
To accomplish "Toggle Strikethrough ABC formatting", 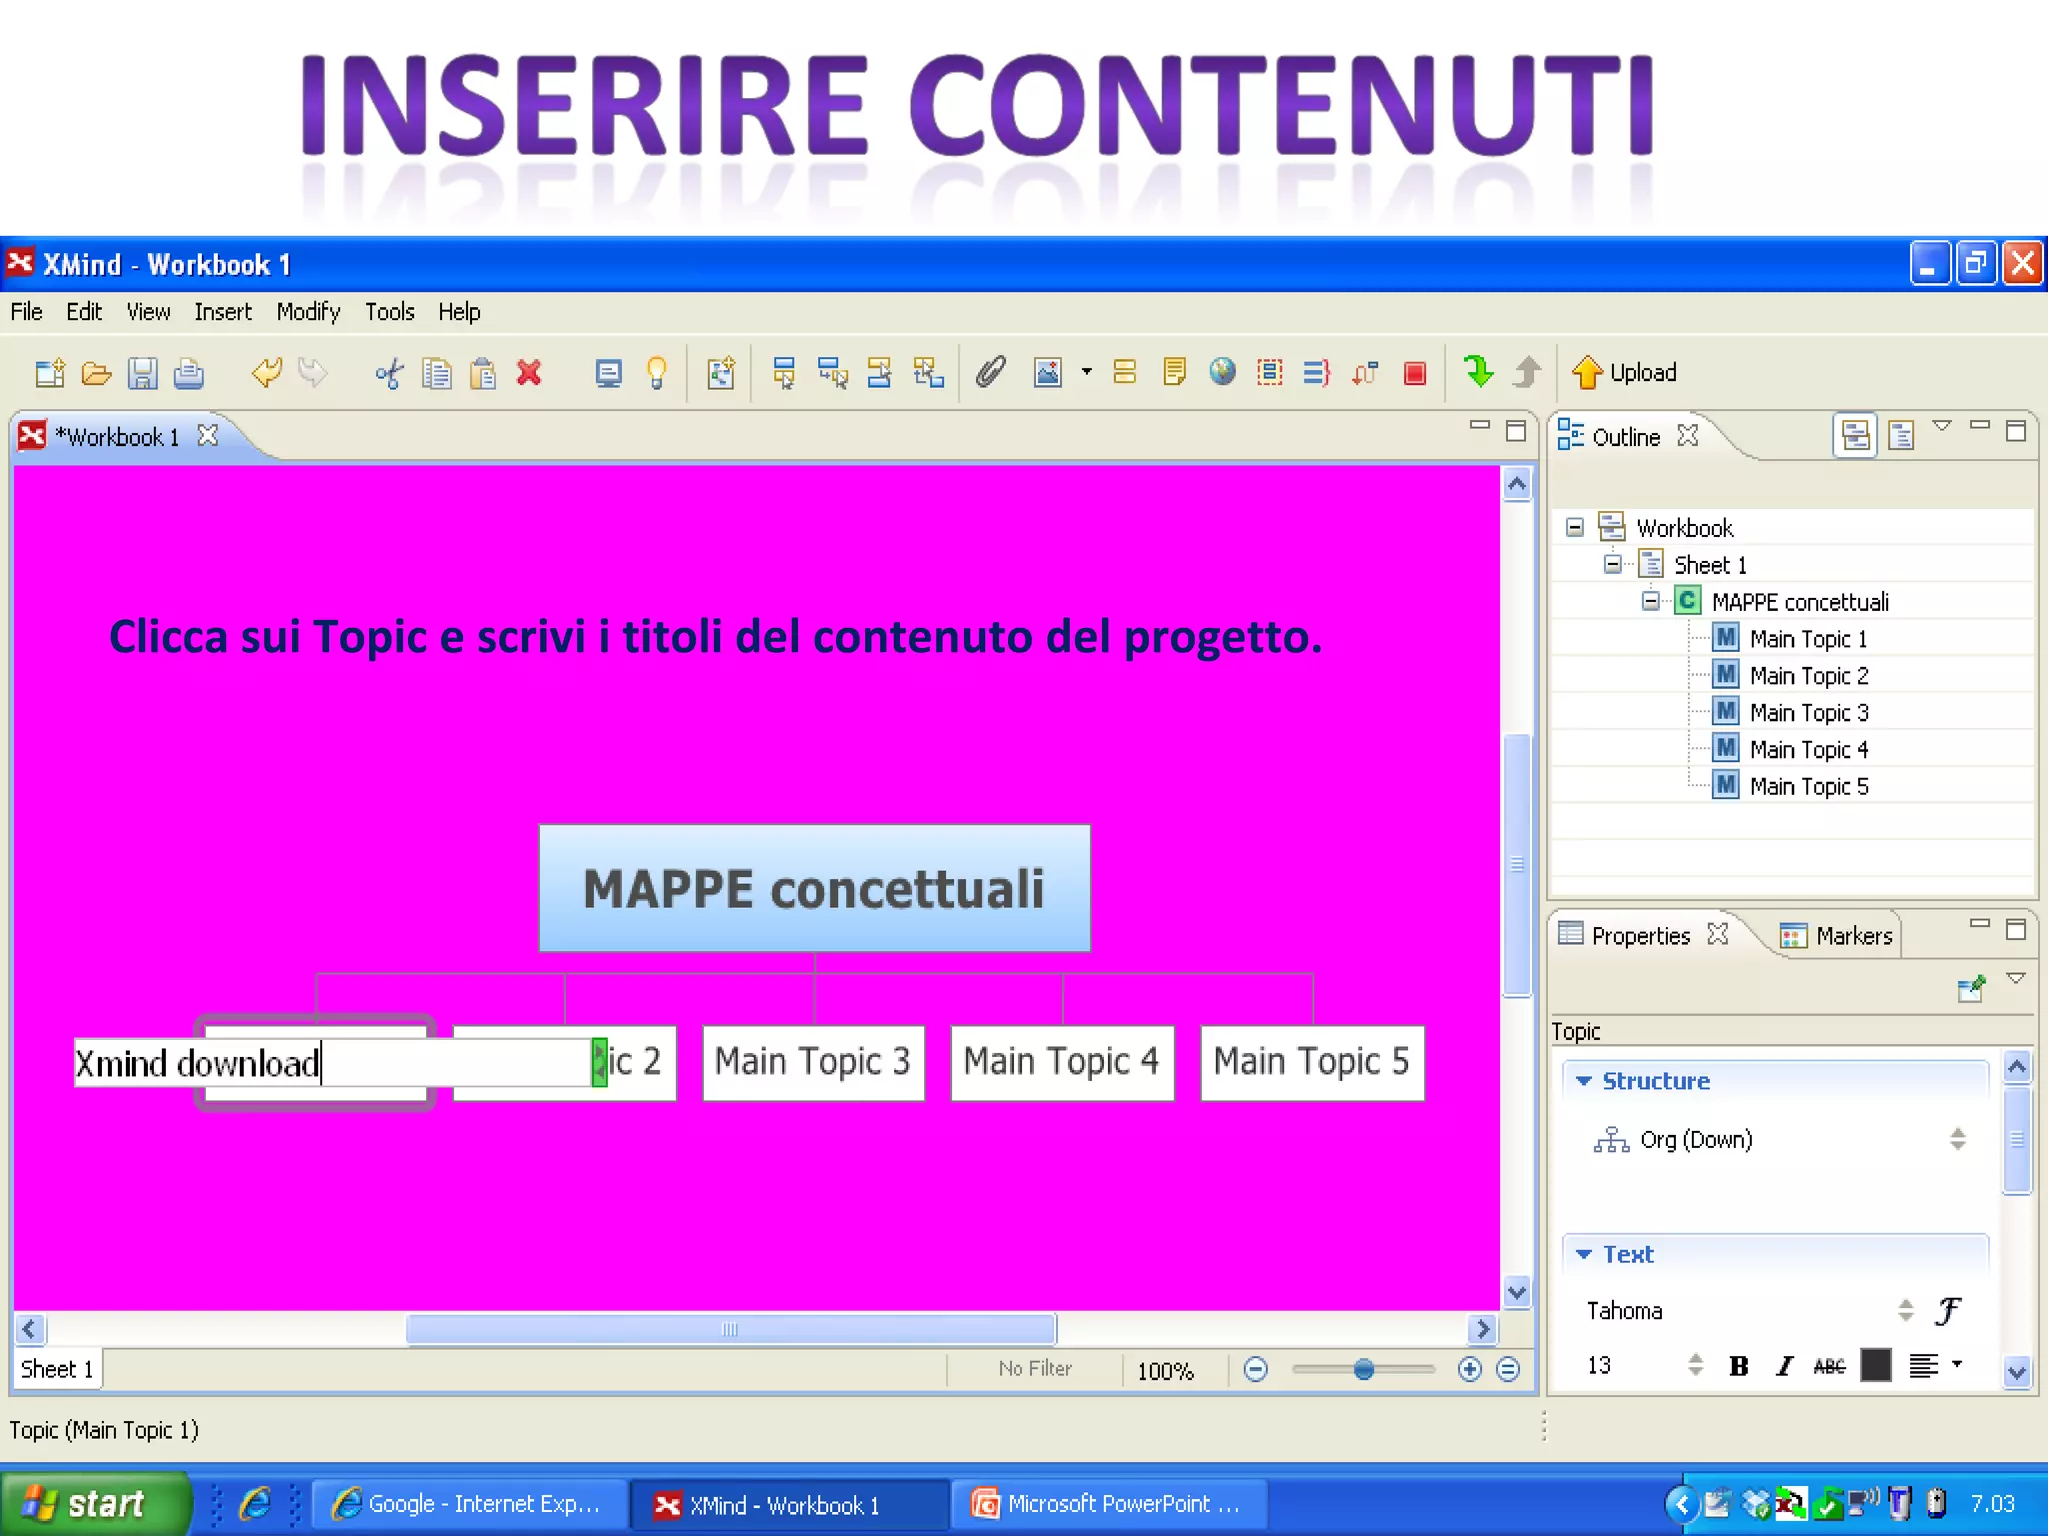I will coord(1829,1366).
